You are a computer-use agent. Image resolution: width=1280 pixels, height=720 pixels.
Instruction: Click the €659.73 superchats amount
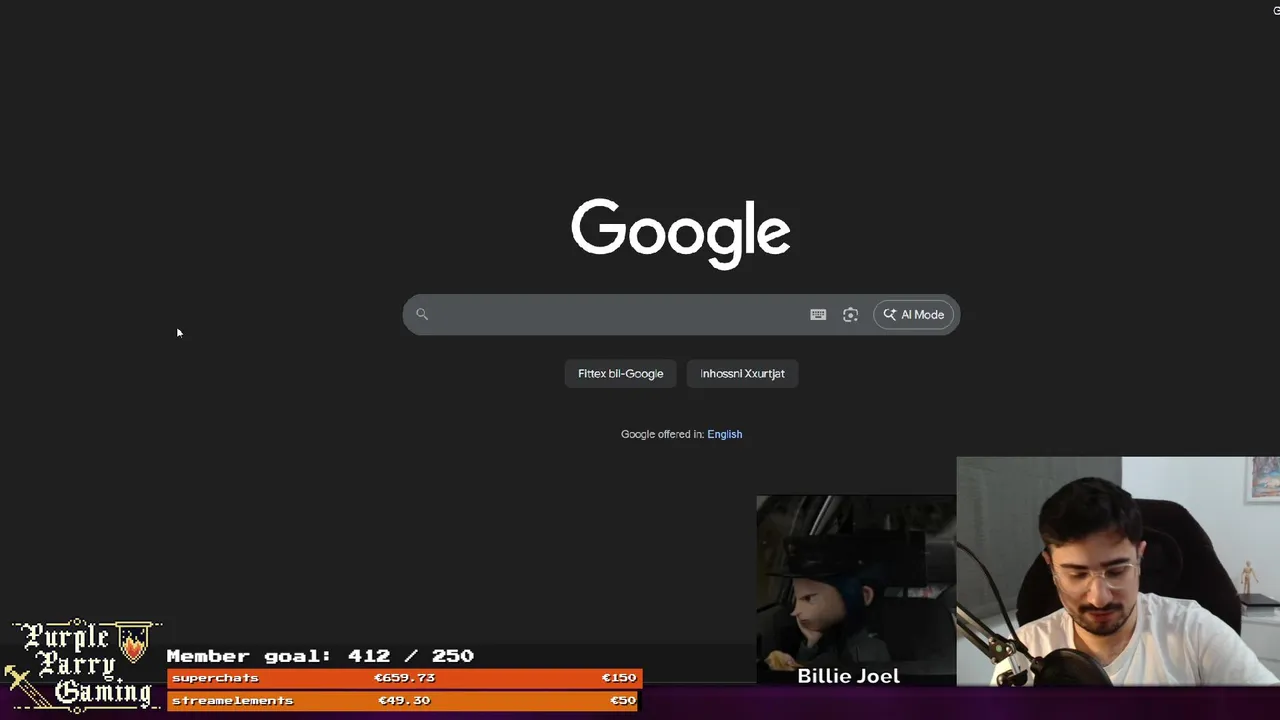[x=404, y=678]
